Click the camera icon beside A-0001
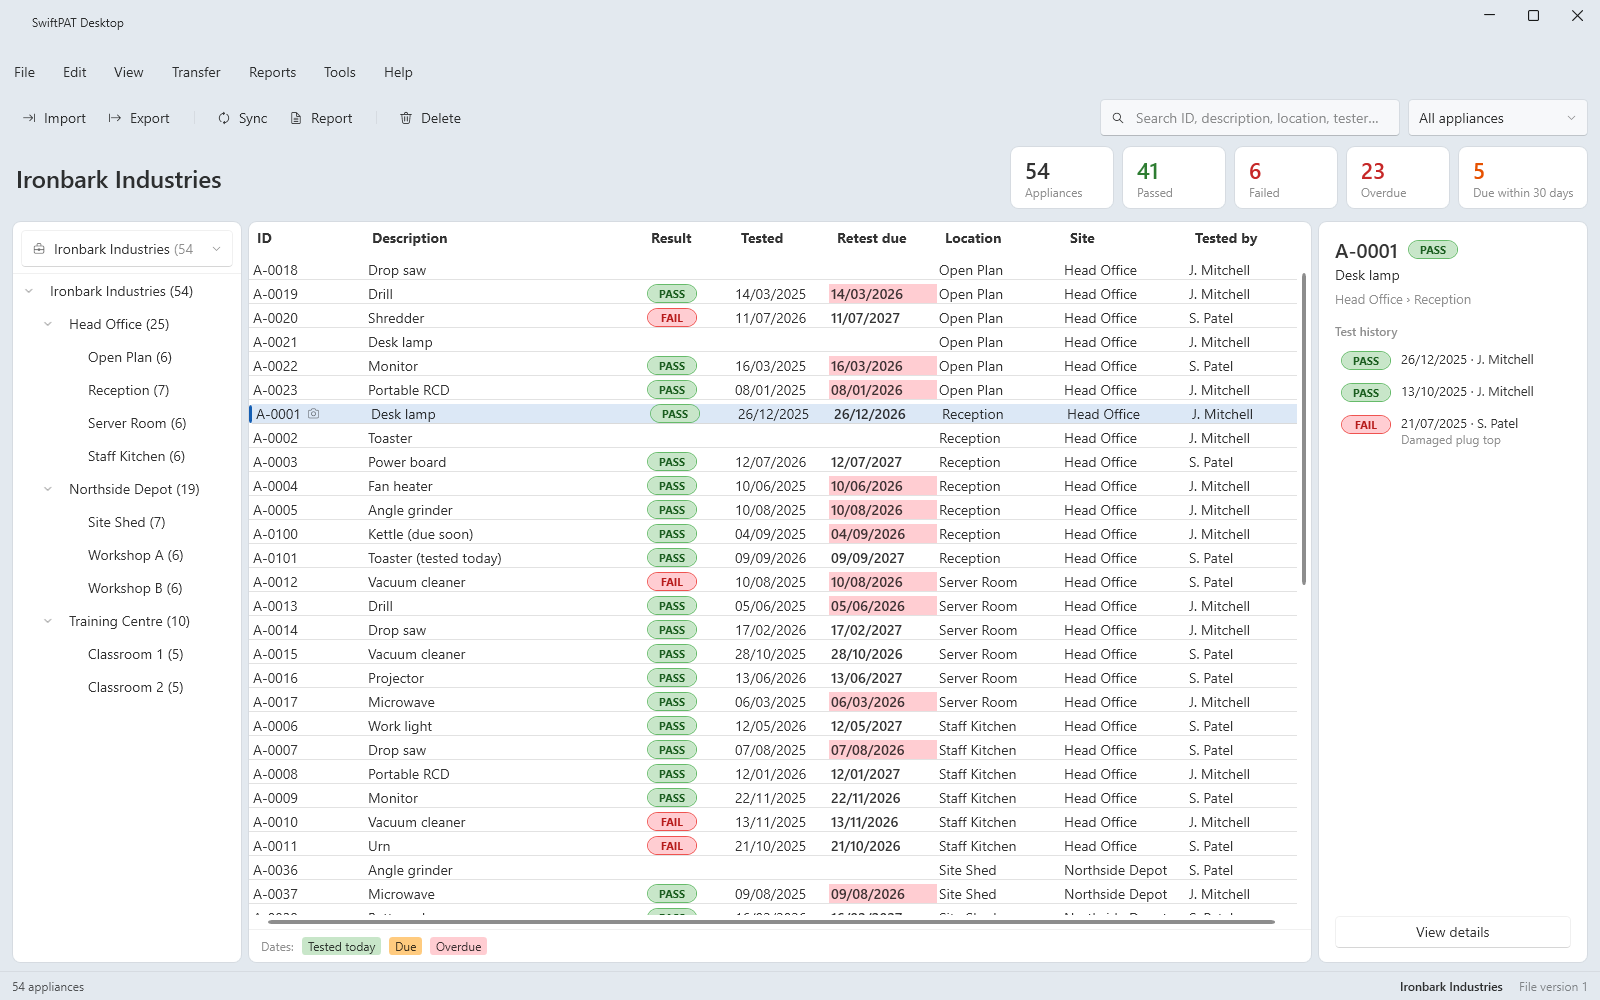This screenshot has width=1600, height=1000. [314, 413]
